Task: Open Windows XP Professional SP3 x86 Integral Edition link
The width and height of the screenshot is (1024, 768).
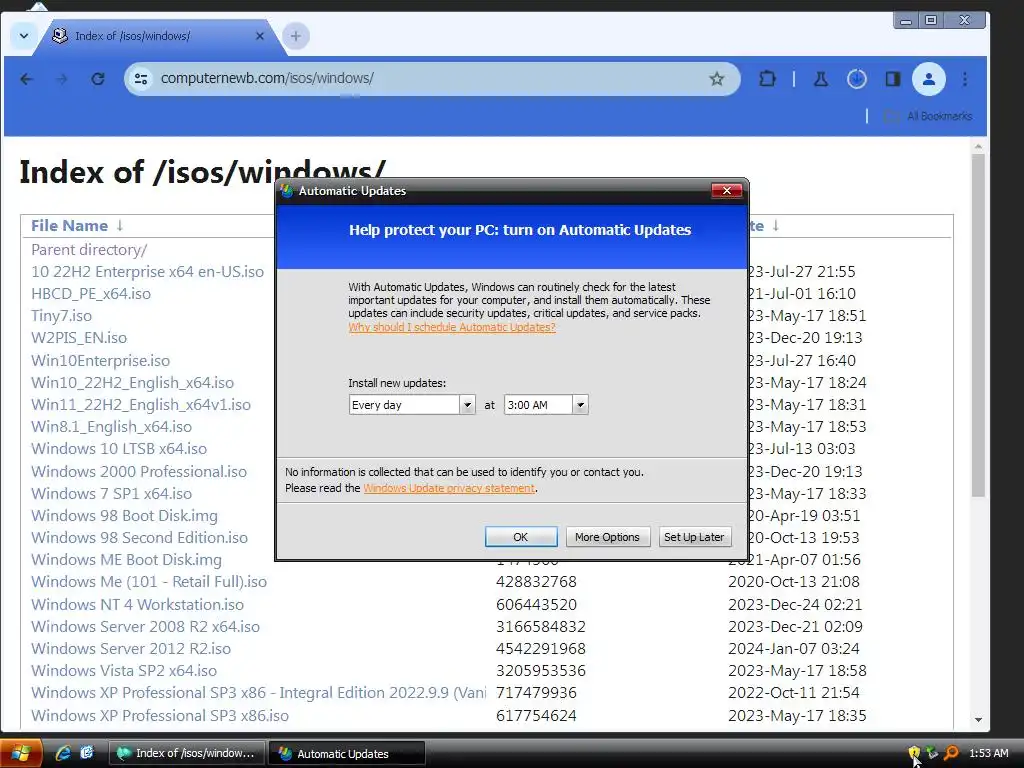Action: pos(259,693)
